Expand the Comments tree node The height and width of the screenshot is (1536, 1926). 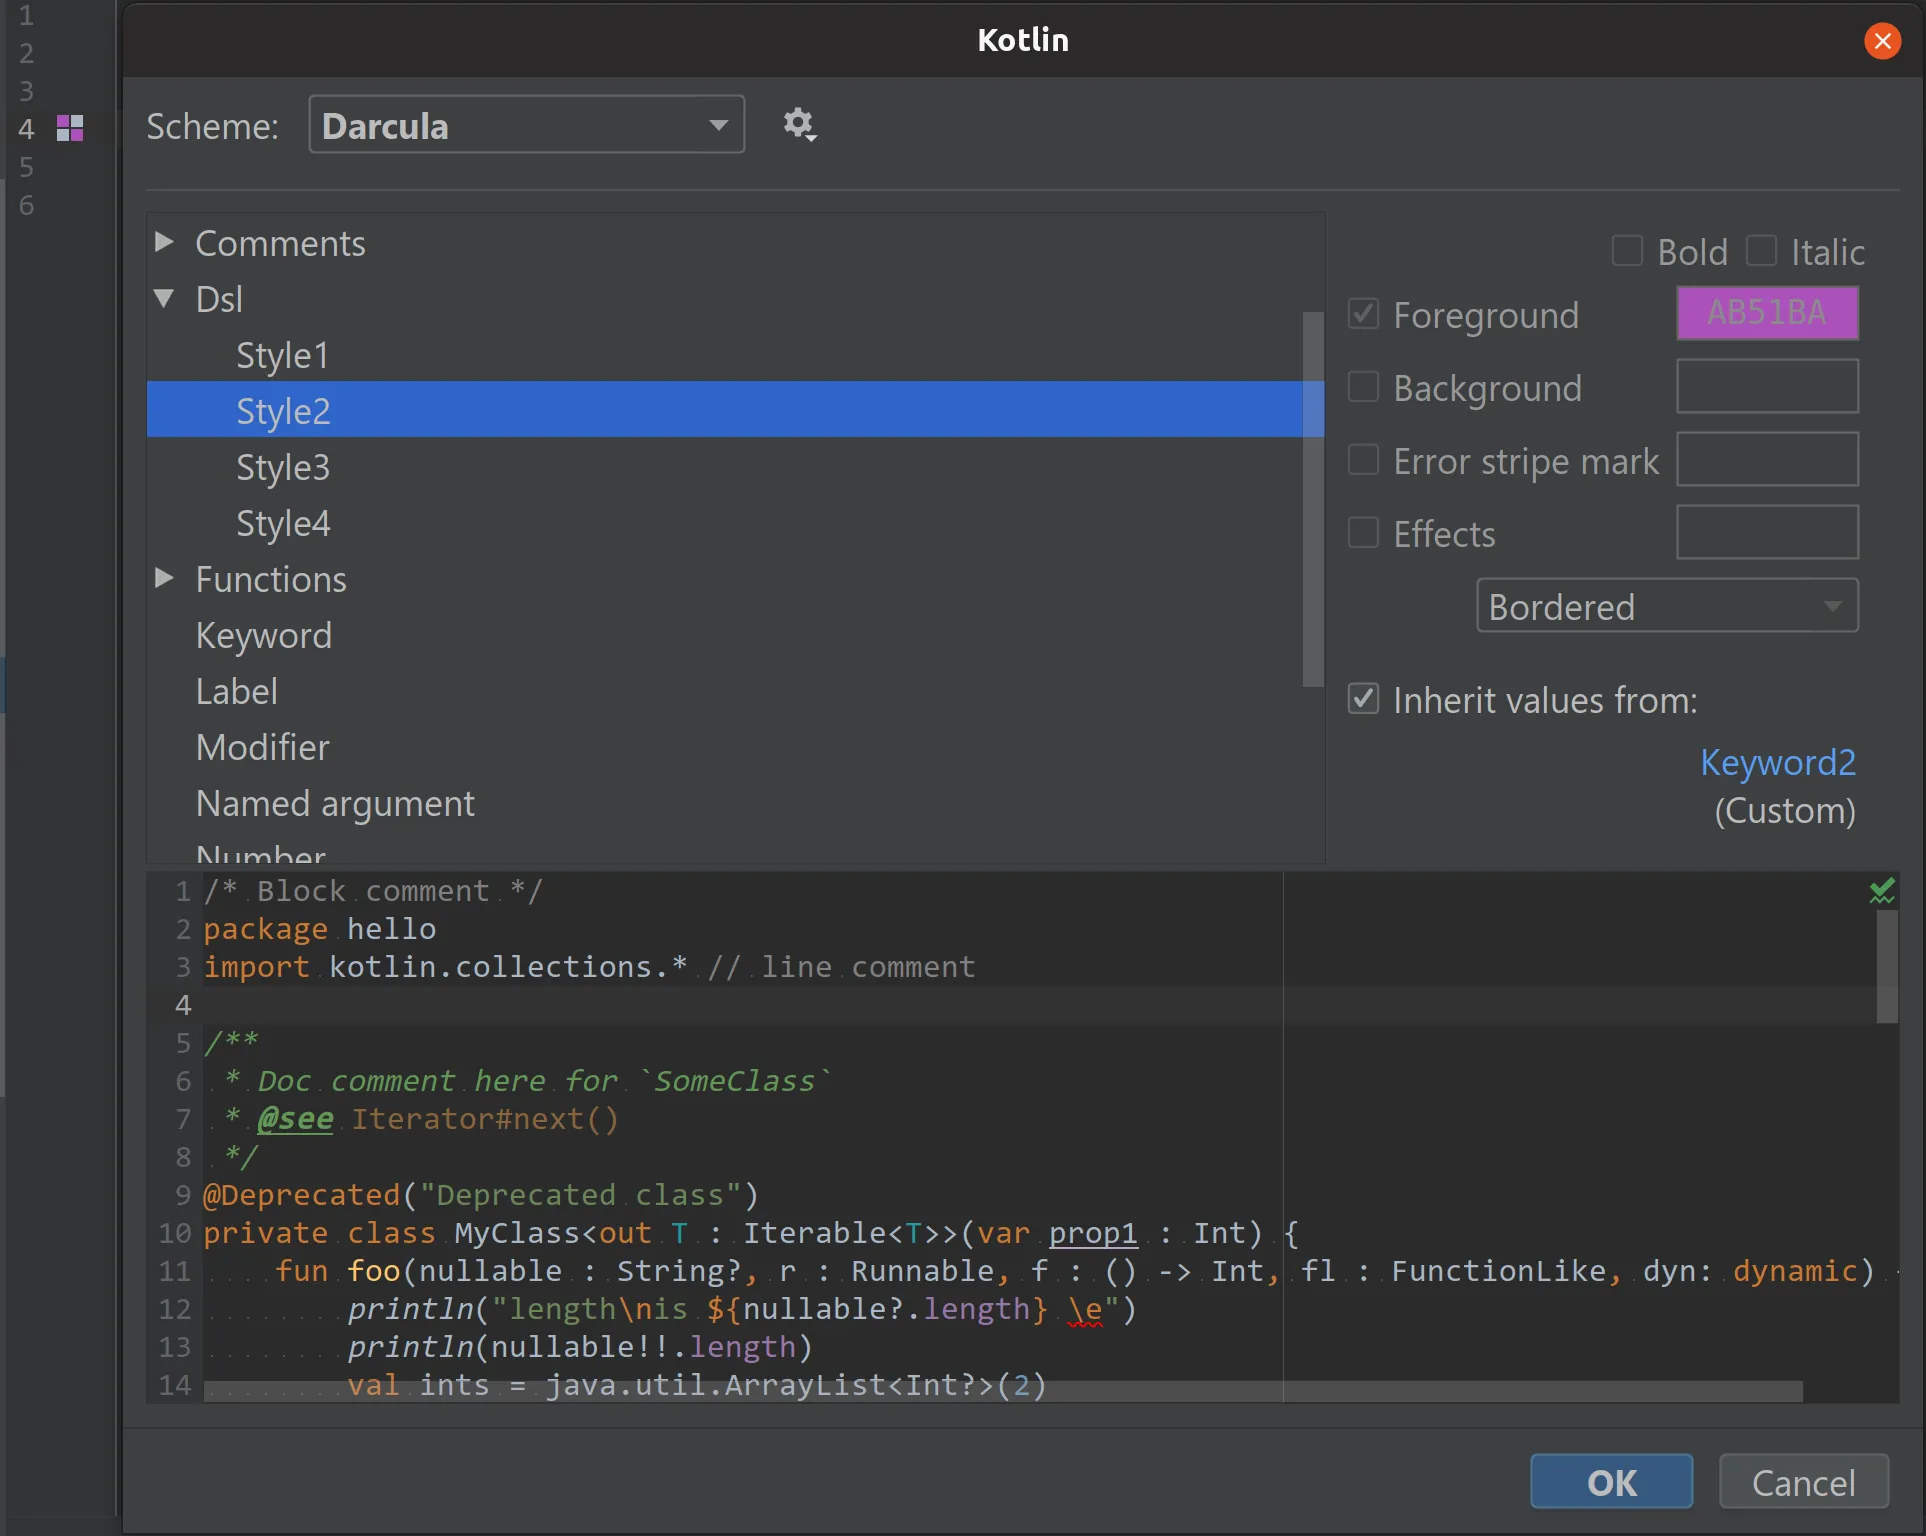coord(165,242)
